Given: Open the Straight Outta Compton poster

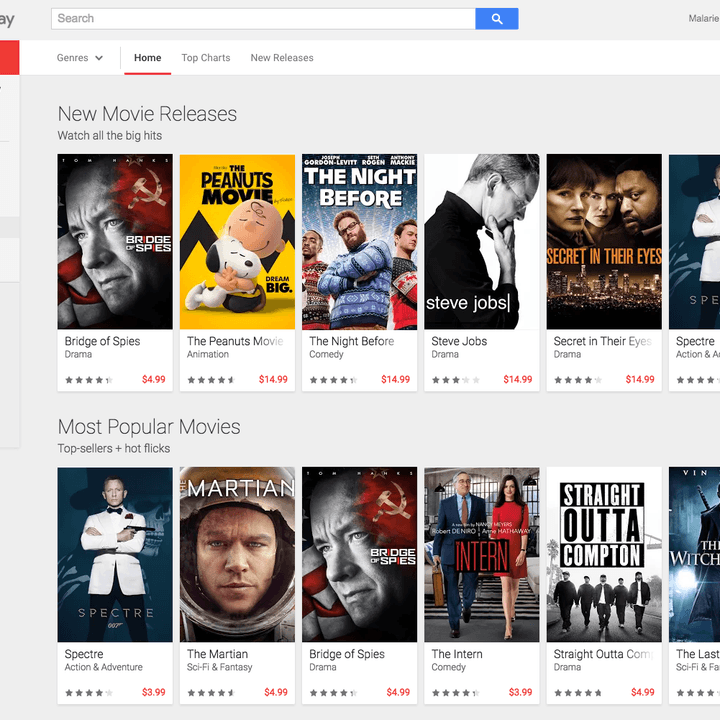Looking at the screenshot, I should click(x=604, y=555).
